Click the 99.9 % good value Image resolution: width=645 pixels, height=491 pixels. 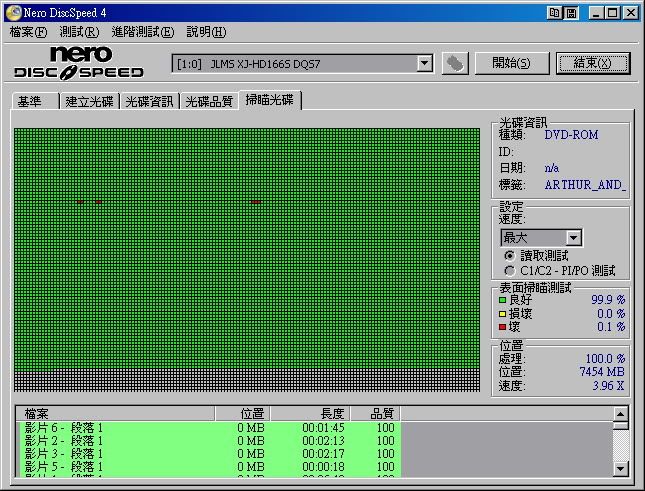608,300
